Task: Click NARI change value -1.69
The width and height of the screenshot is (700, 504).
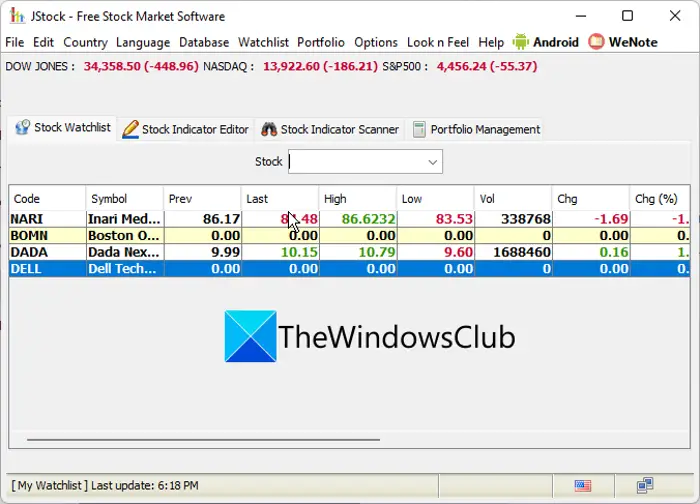Action: [591, 219]
